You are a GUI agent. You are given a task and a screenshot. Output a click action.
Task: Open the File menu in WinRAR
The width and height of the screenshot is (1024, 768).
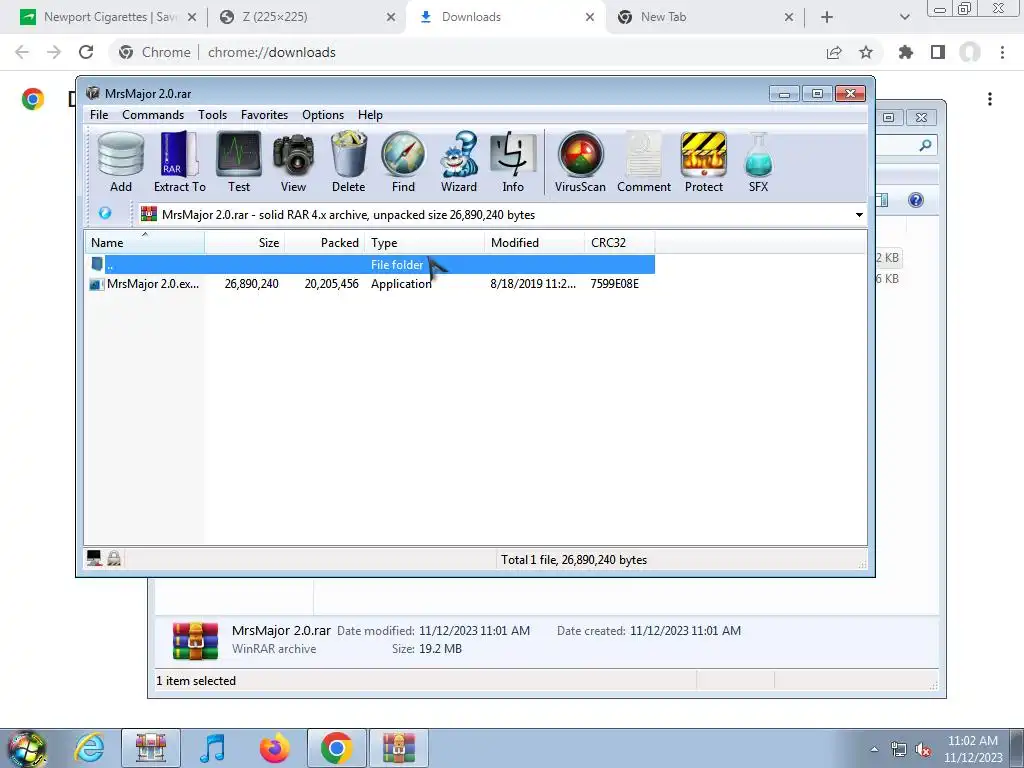99,115
